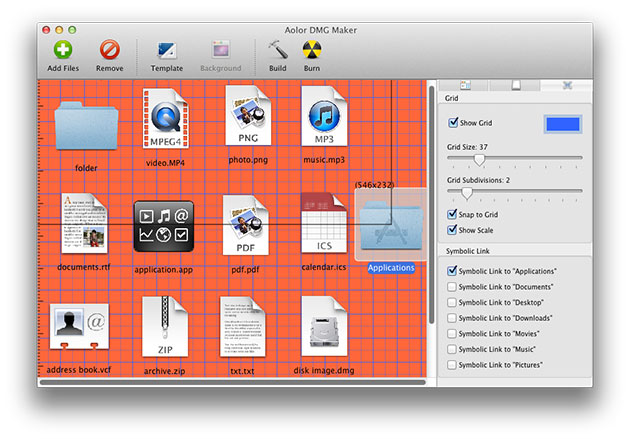This screenshot has width=630, height=439.
Task: Click the Add Files toolbar button
Action: [x=64, y=50]
